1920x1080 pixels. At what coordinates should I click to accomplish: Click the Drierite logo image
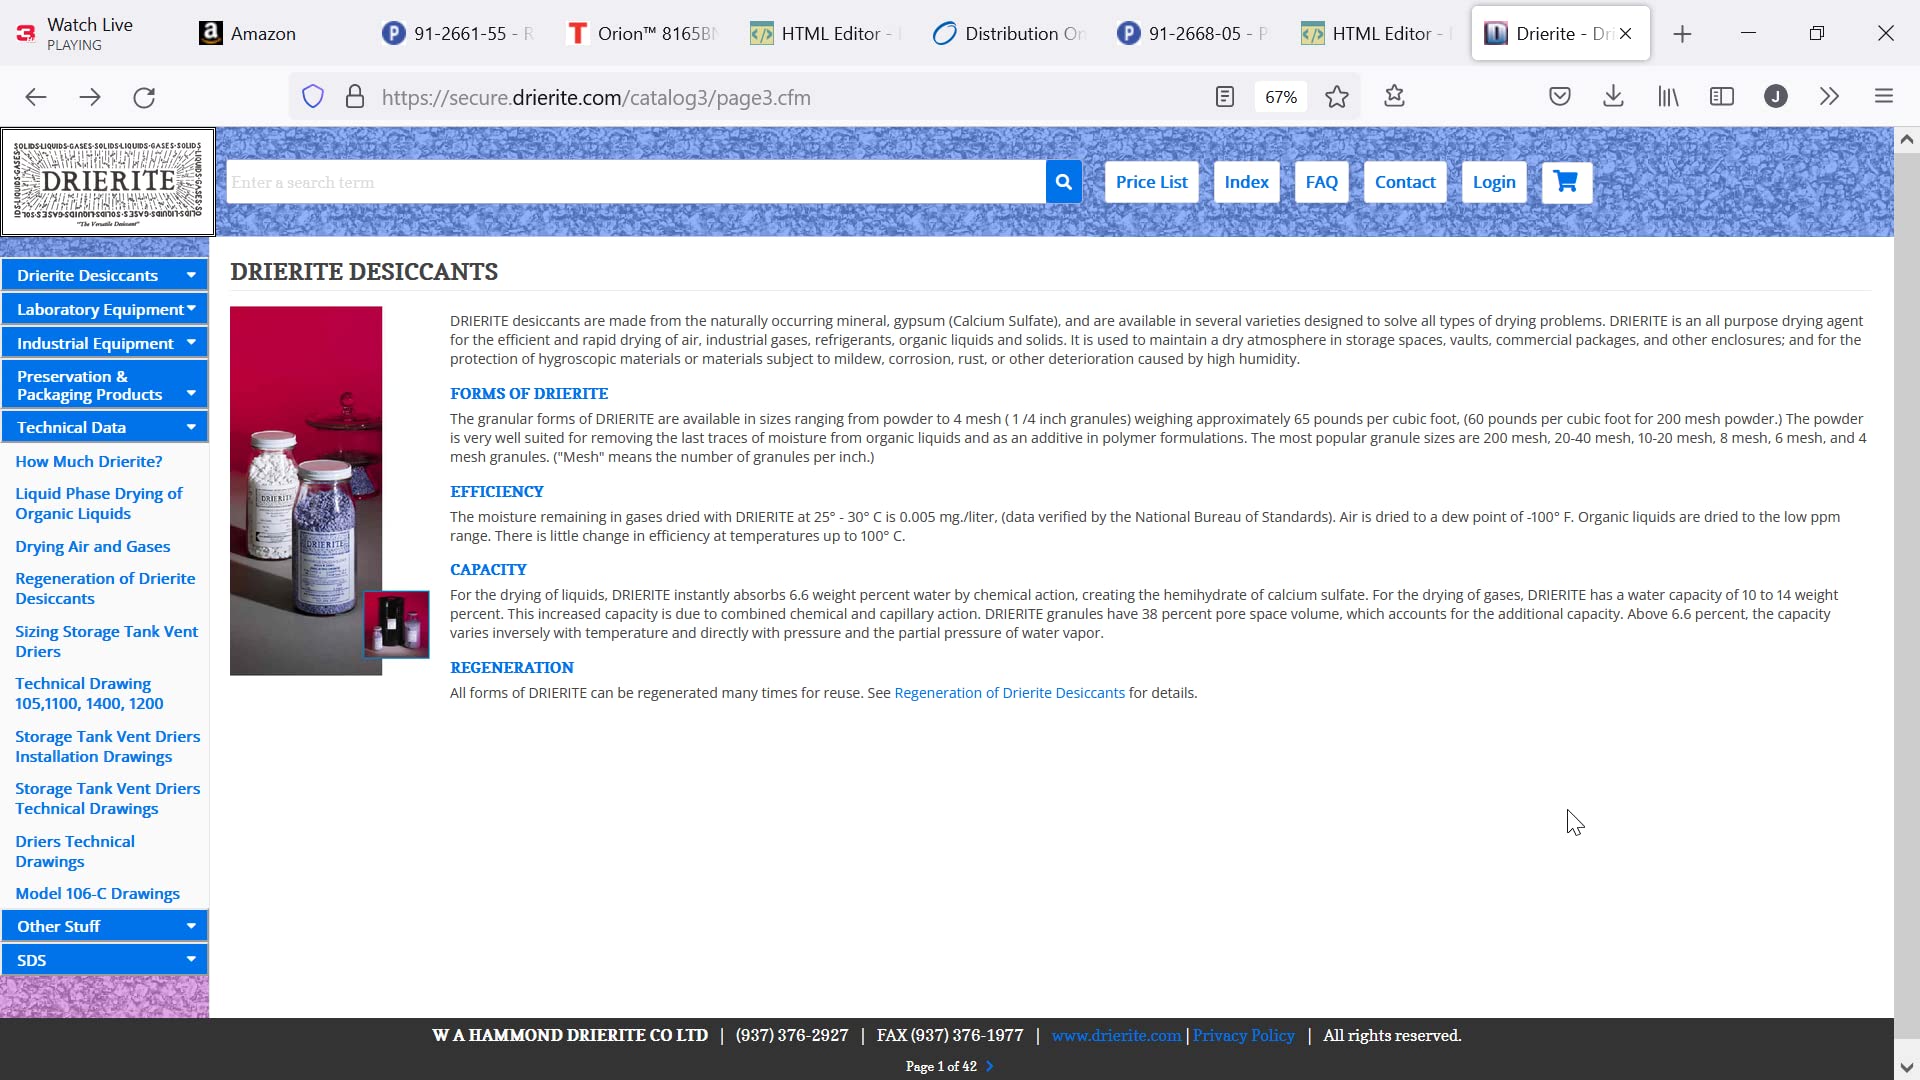click(108, 182)
